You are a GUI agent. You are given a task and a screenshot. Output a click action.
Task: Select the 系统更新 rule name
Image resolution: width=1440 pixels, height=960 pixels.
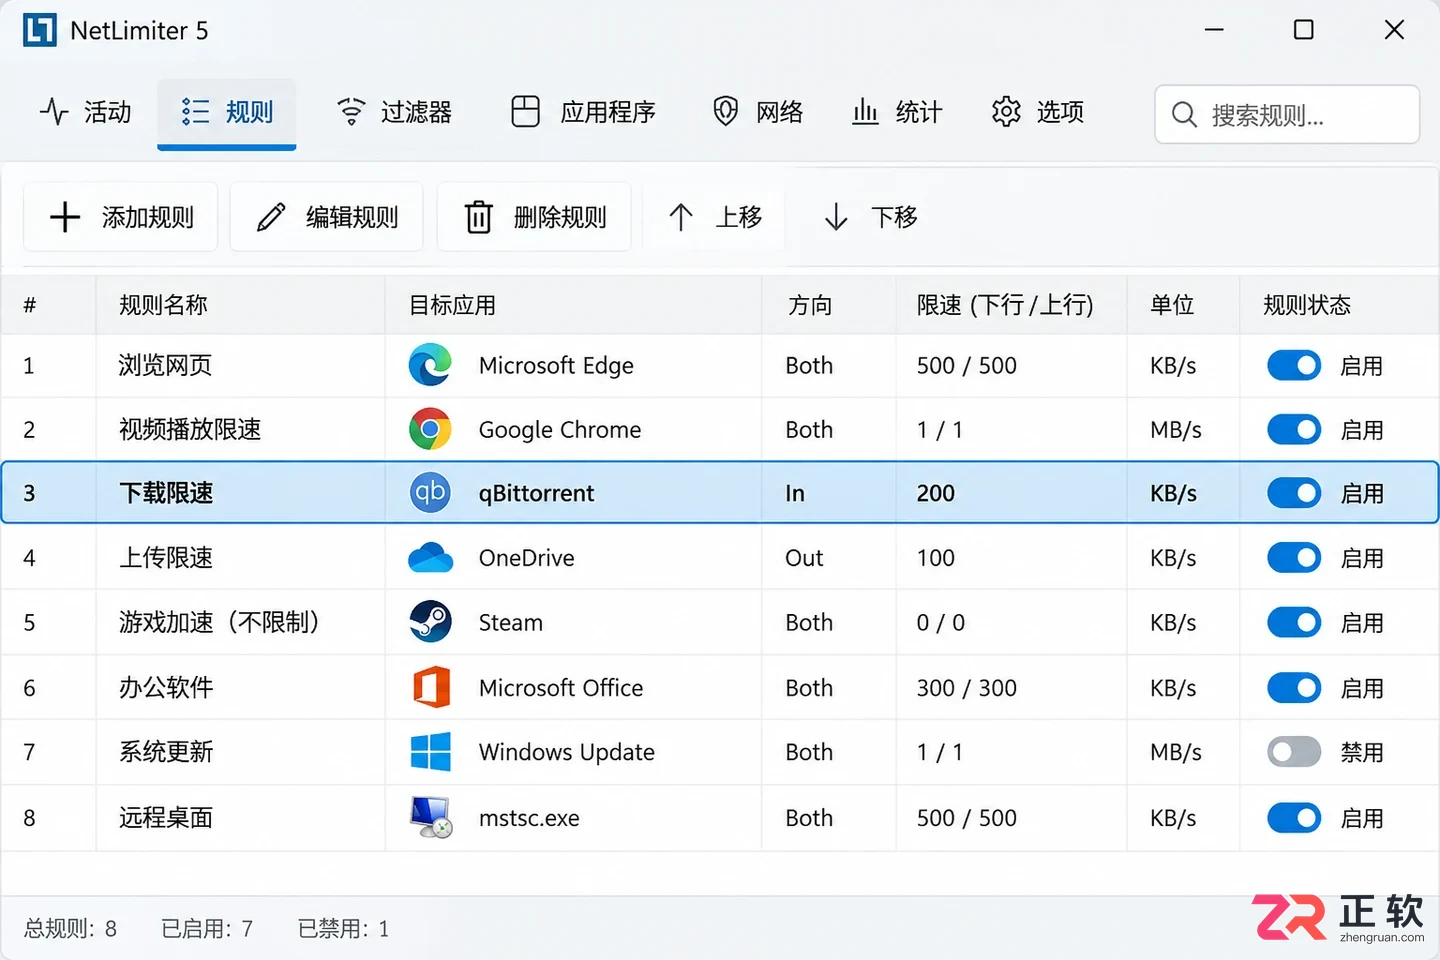click(166, 752)
